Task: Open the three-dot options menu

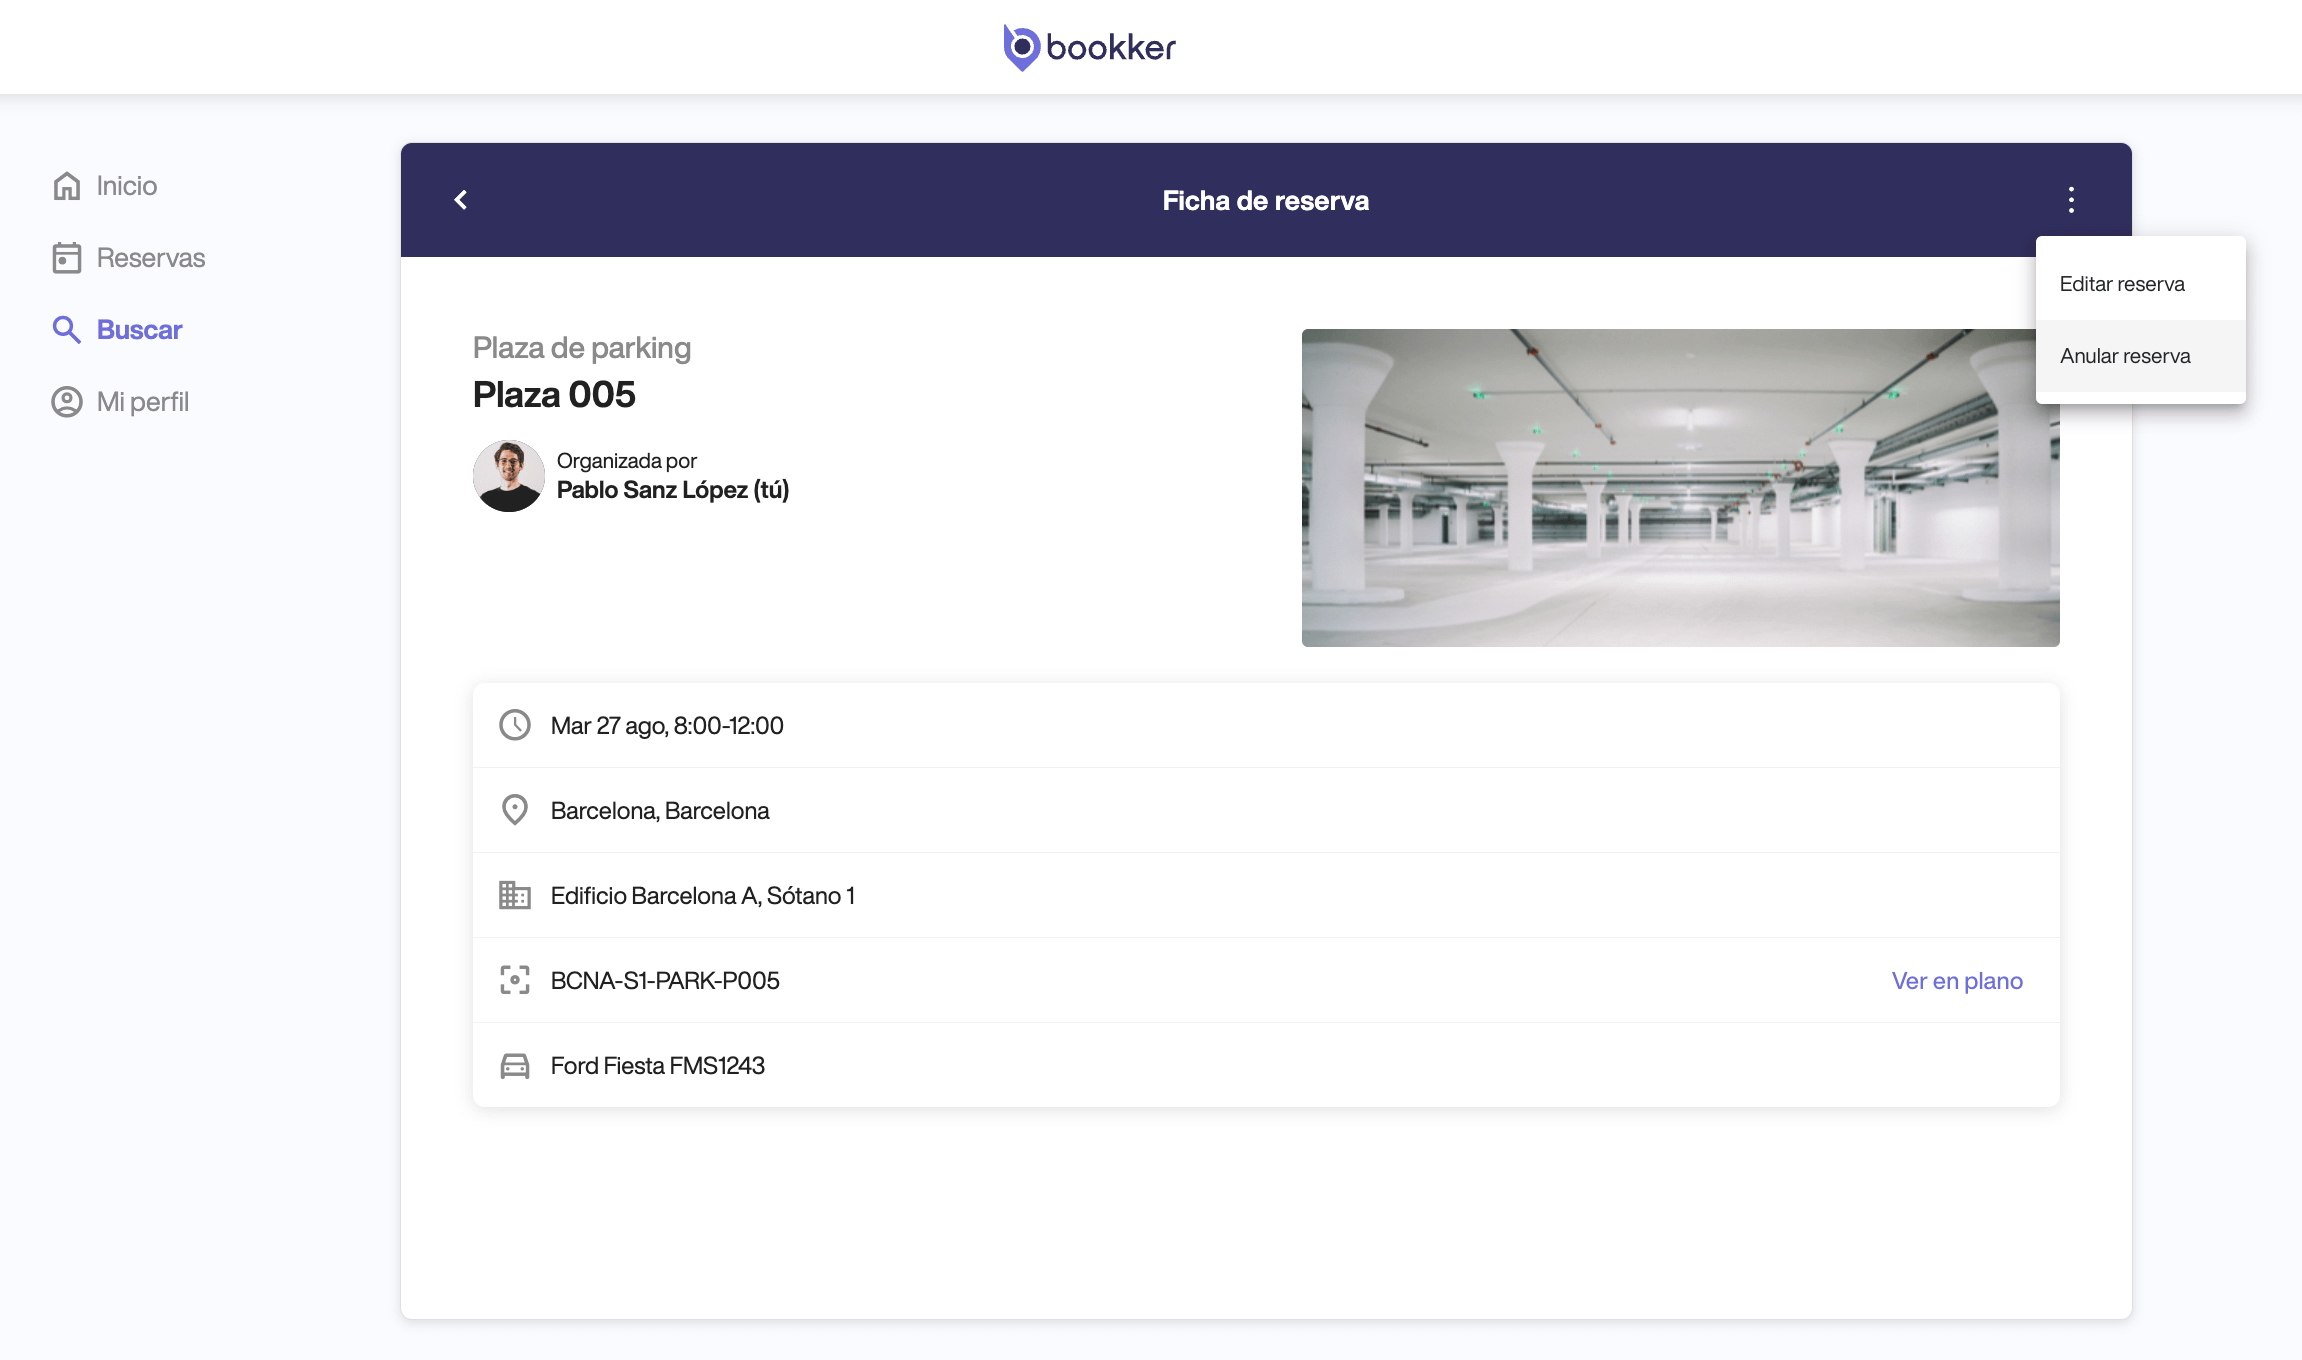Action: pyautogui.click(x=2071, y=200)
